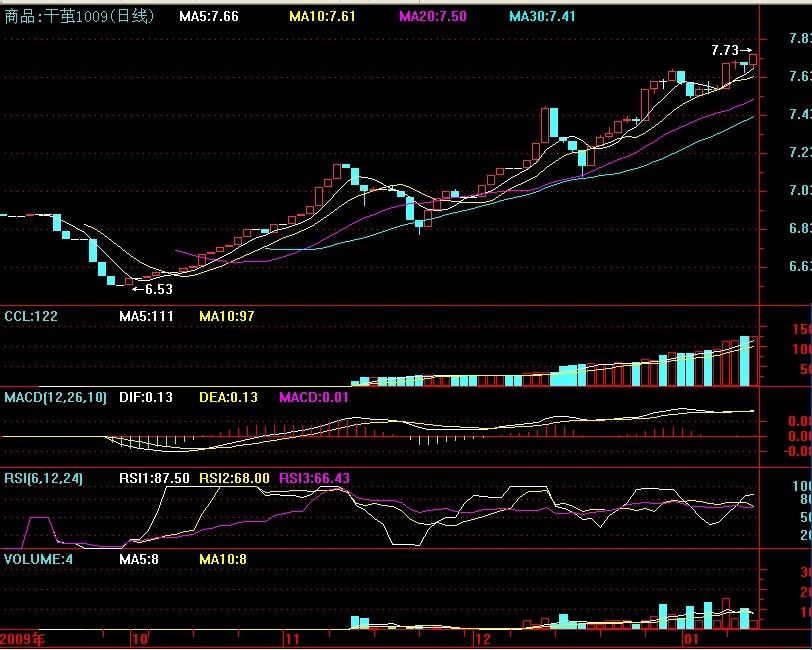The image size is (812, 650).
Task: Select the MA5:7.66 label in price panel
Action: (x=208, y=17)
